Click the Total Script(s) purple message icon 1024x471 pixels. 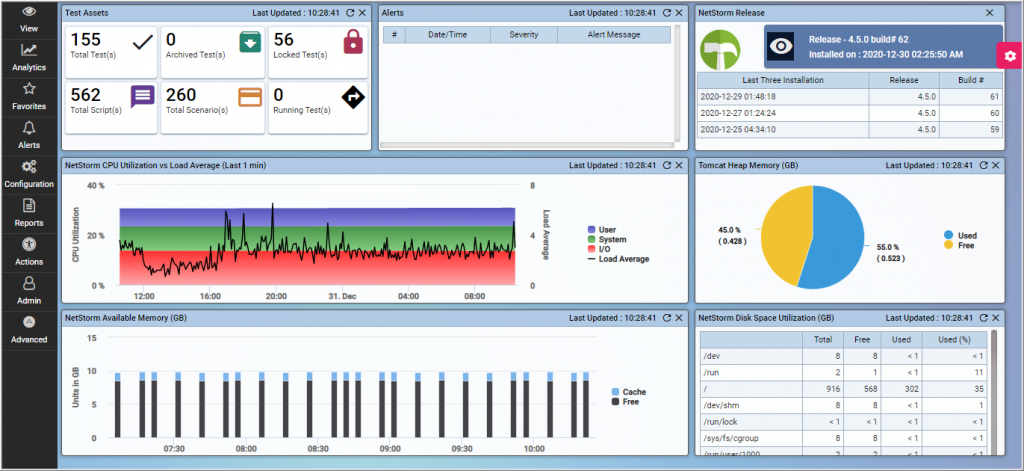tap(142, 97)
